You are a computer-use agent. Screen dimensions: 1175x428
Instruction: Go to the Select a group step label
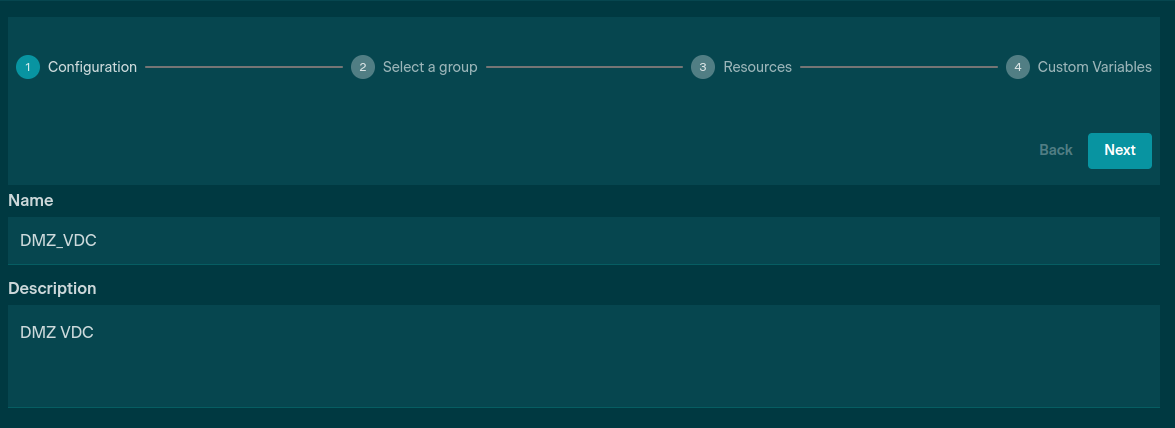tap(430, 67)
